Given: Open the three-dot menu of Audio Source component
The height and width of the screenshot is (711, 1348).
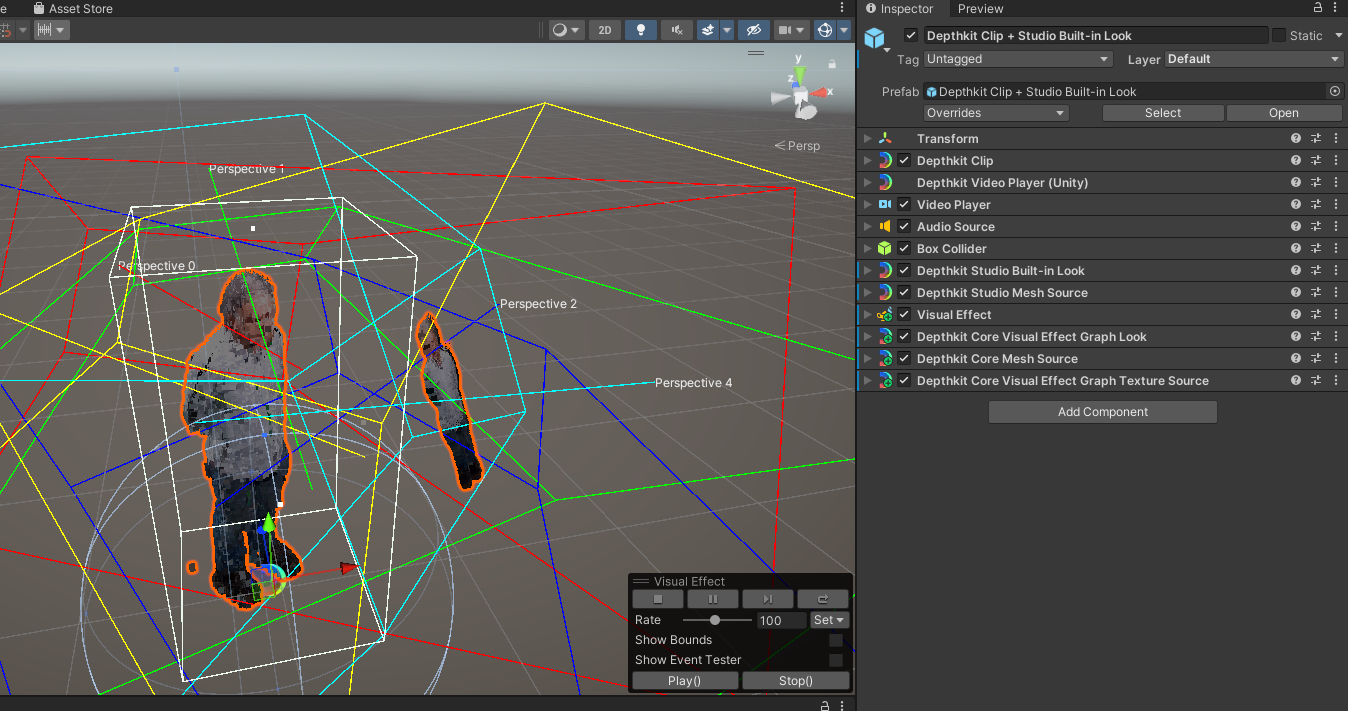Looking at the screenshot, I should click(x=1336, y=227).
